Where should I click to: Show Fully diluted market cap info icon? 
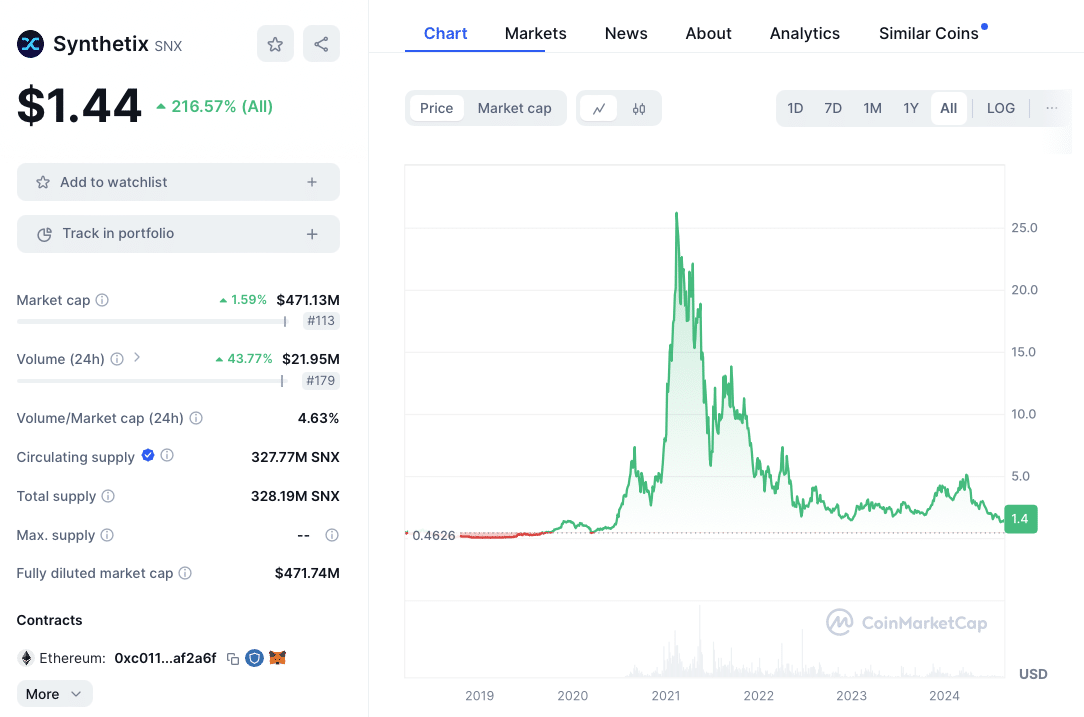click(185, 573)
